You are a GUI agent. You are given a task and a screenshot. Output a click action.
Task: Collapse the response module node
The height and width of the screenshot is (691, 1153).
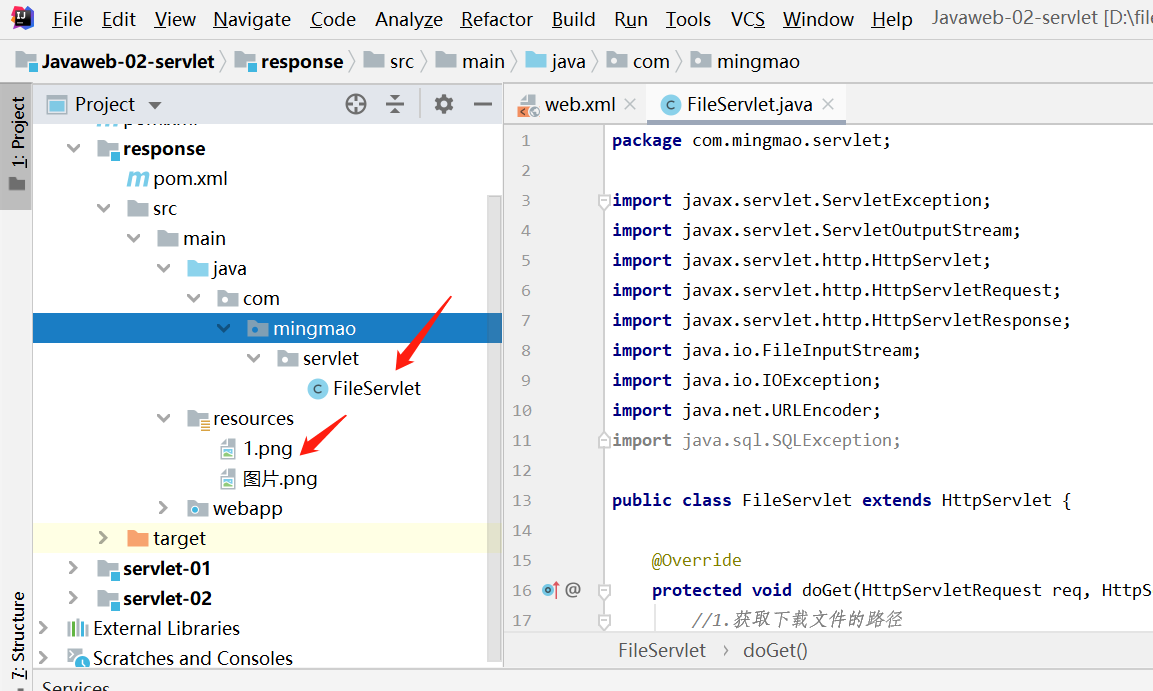(x=74, y=148)
